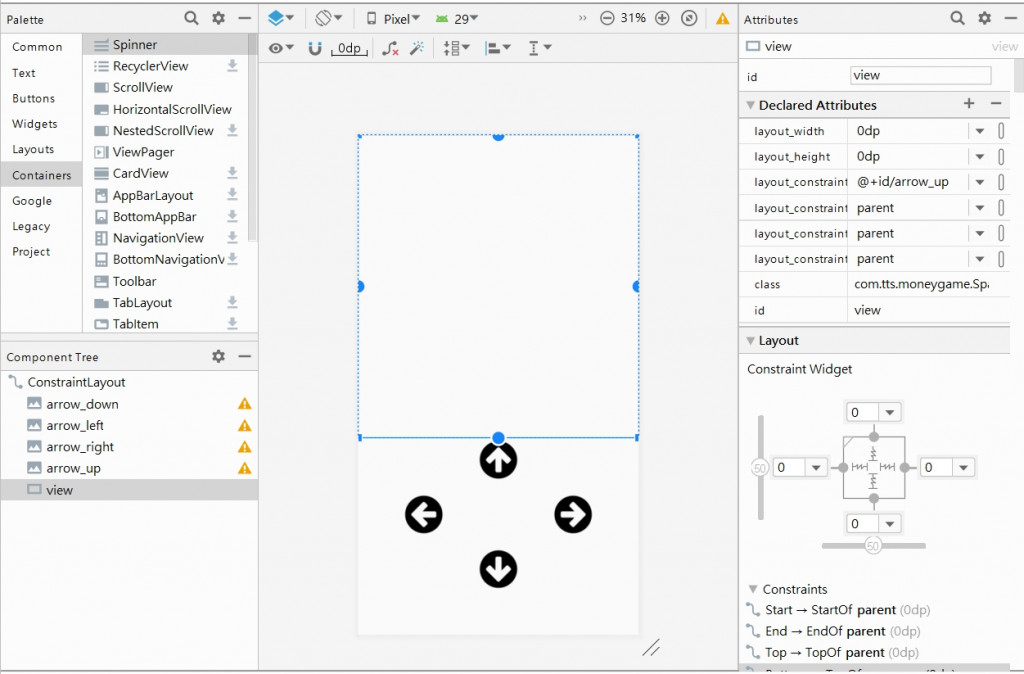
Task: Click the infer constraints magic wand
Action: point(417,48)
